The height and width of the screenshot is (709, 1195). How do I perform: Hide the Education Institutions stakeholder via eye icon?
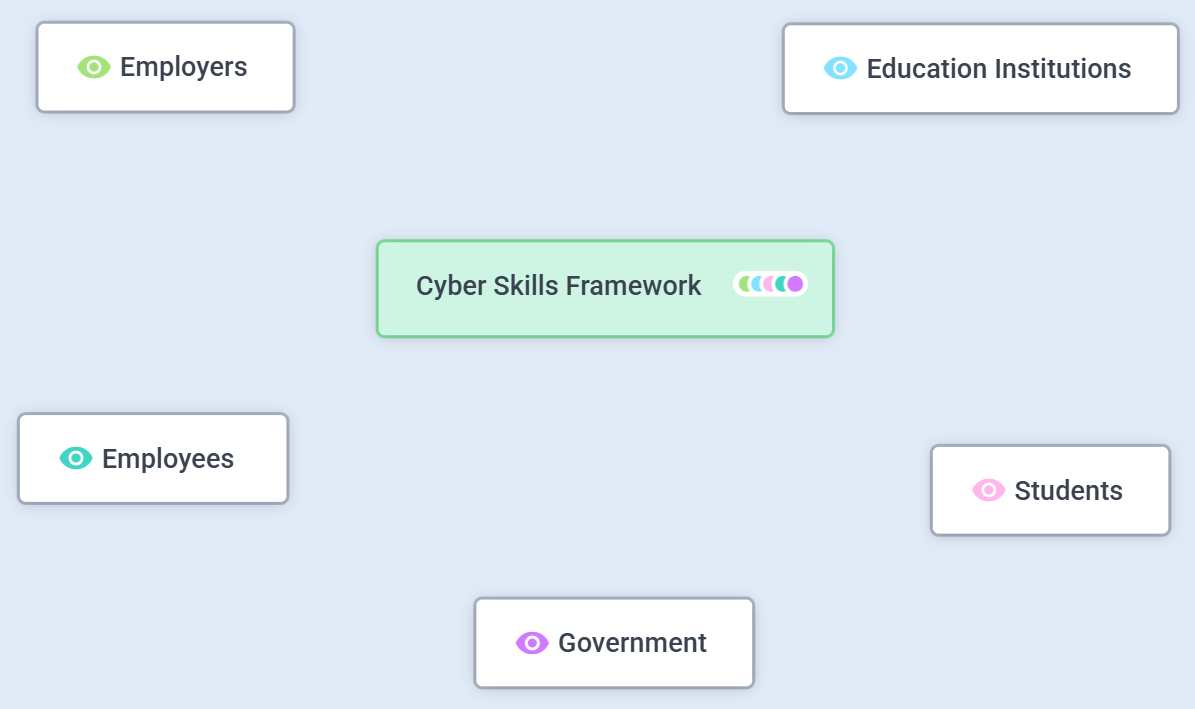coord(840,68)
